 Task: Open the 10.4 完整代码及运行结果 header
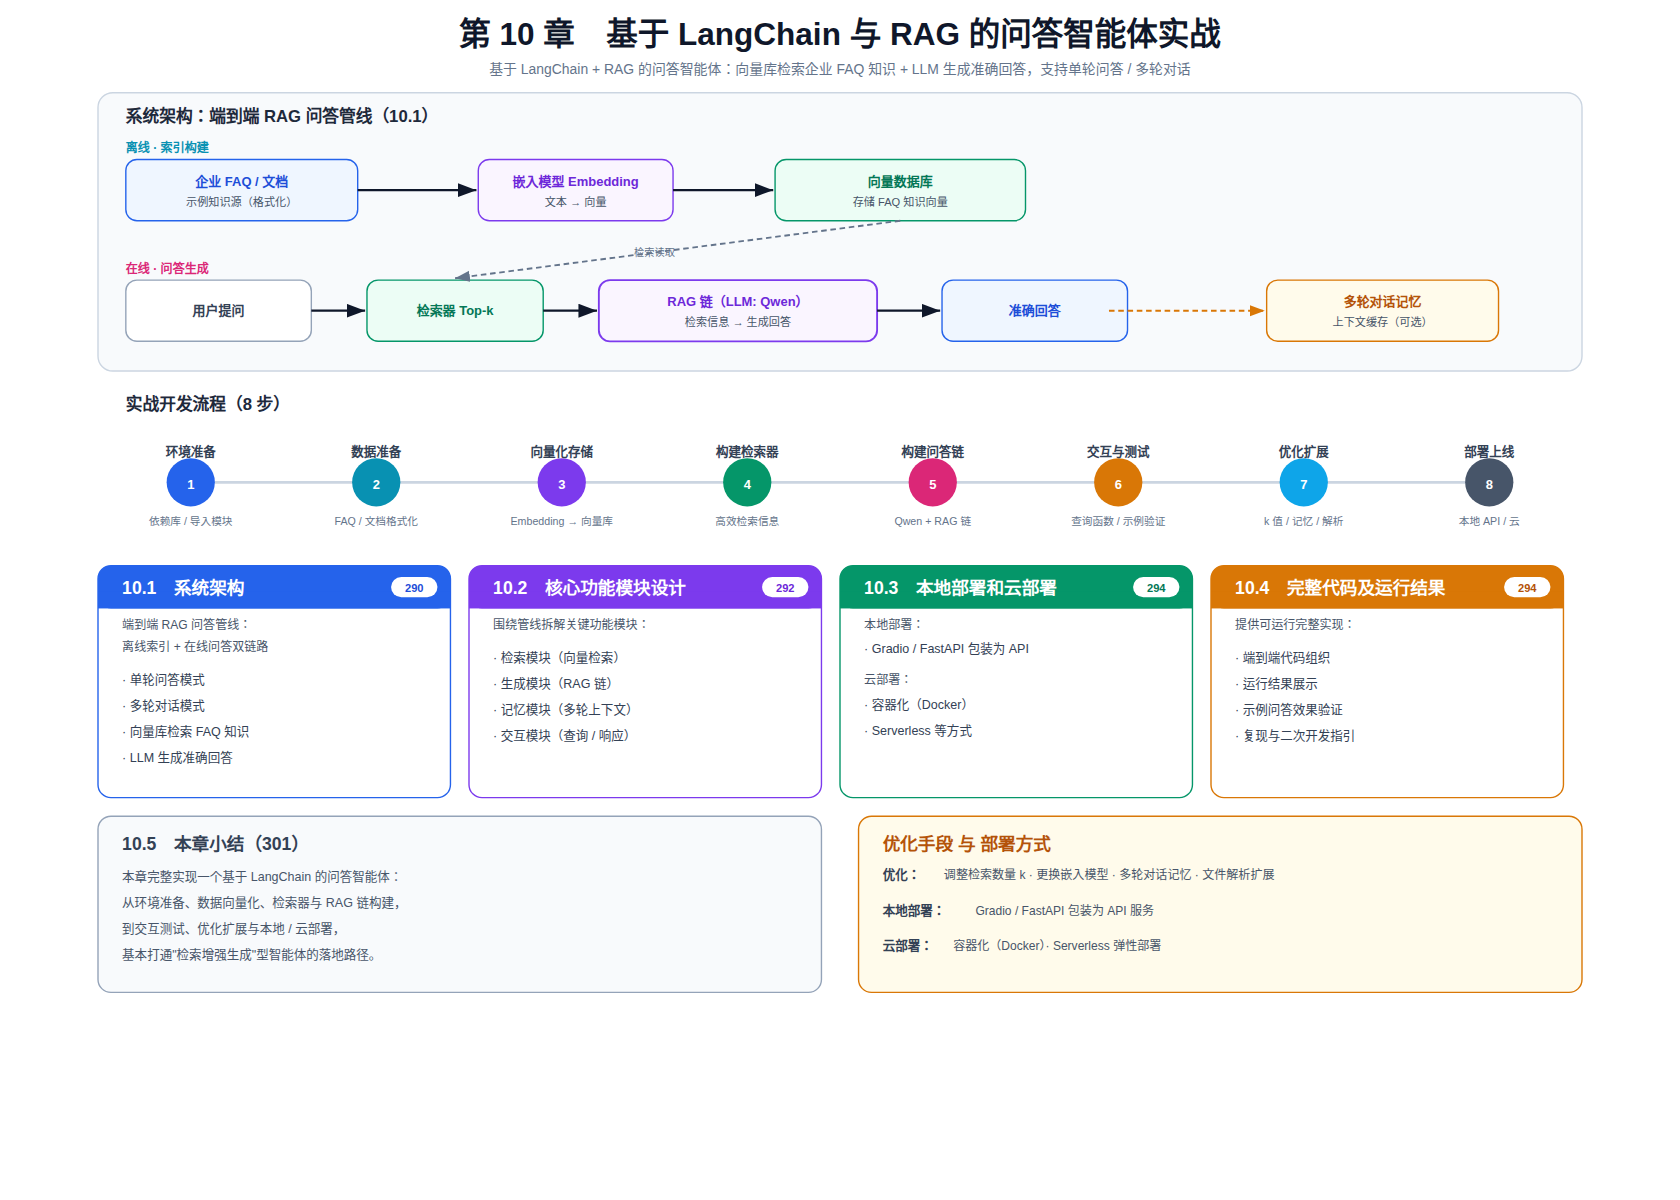tap(1387, 588)
